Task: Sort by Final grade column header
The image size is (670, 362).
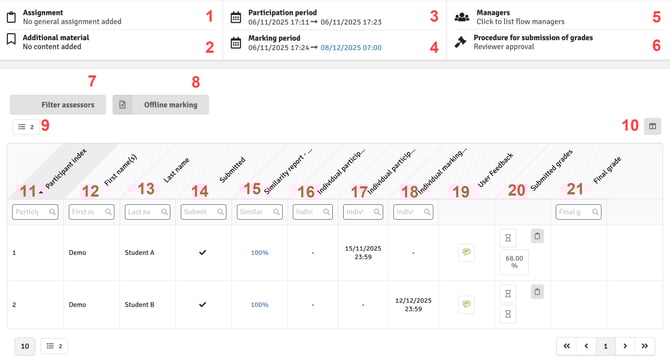Action: [607, 170]
